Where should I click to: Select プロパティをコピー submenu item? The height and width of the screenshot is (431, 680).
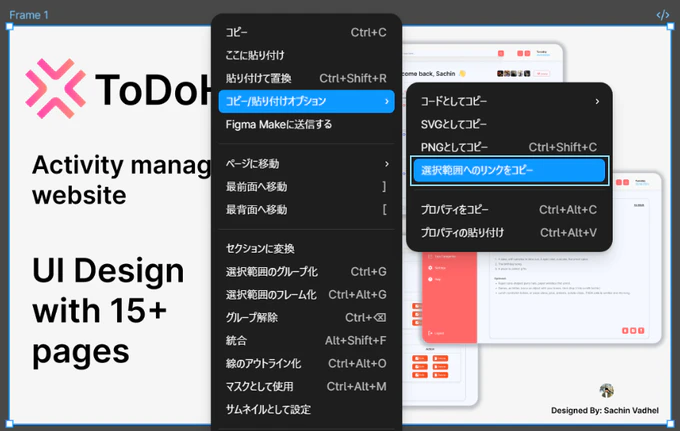pos(509,210)
